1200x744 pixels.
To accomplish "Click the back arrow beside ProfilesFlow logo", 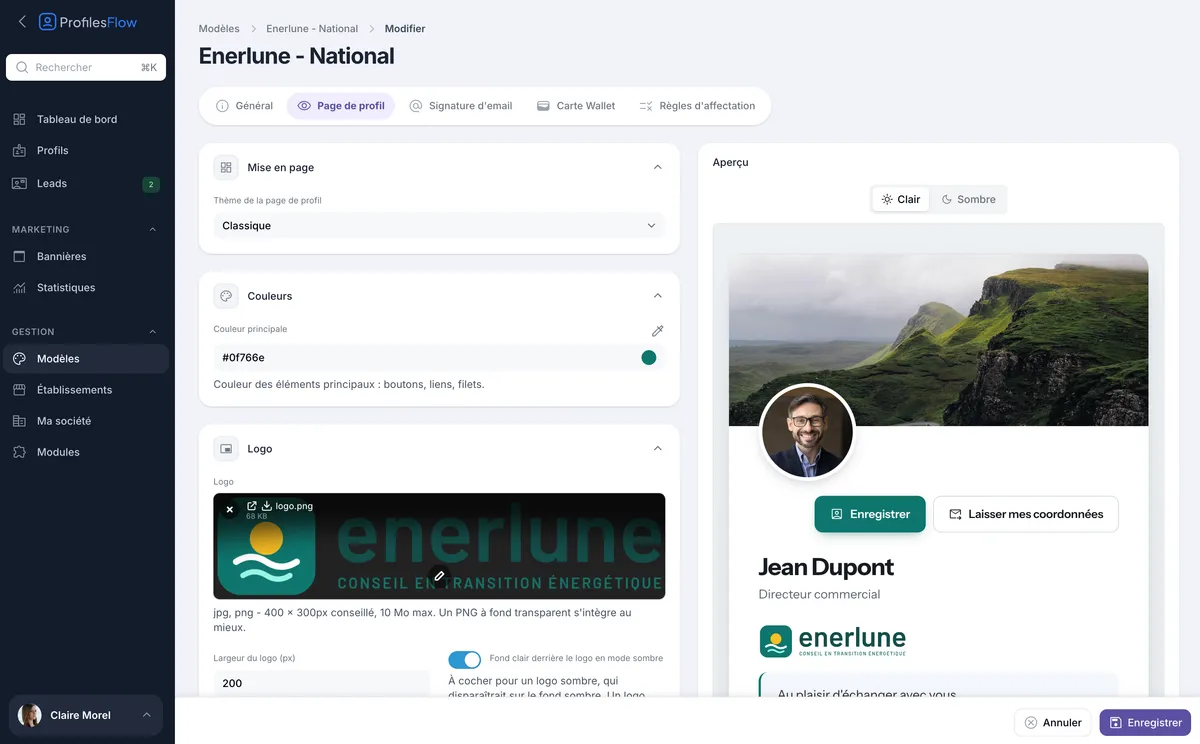I will [x=22, y=21].
